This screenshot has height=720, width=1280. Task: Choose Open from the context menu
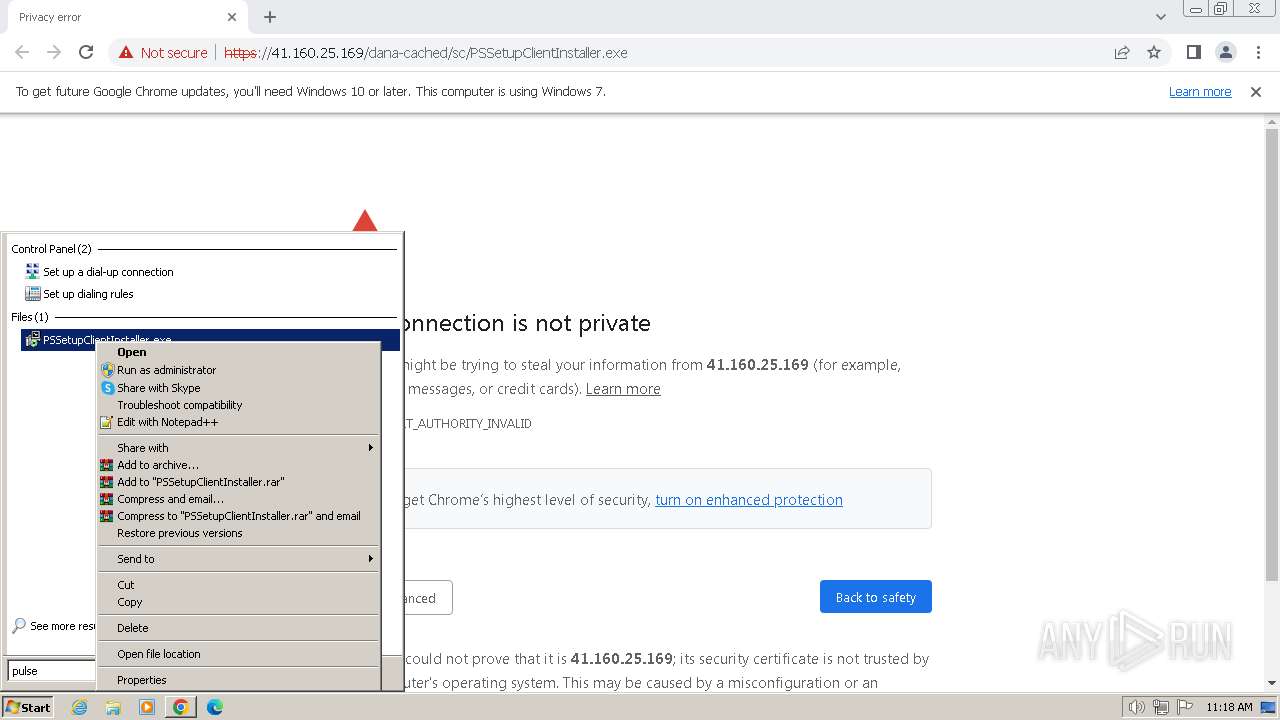pyautogui.click(x=239, y=352)
